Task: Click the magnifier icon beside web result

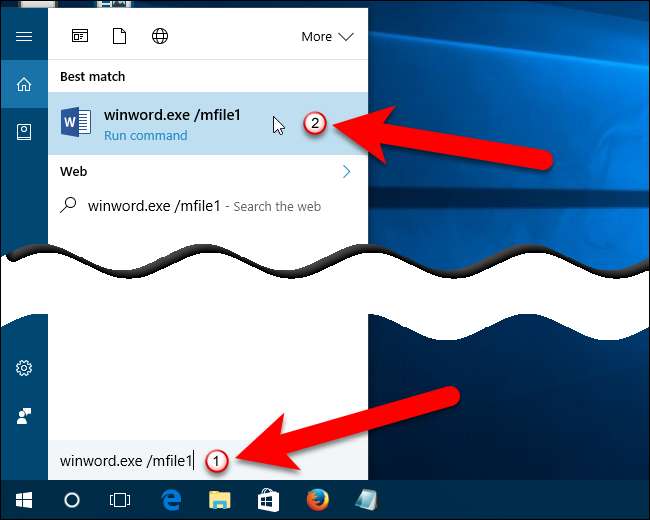Action: tap(68, 205)
